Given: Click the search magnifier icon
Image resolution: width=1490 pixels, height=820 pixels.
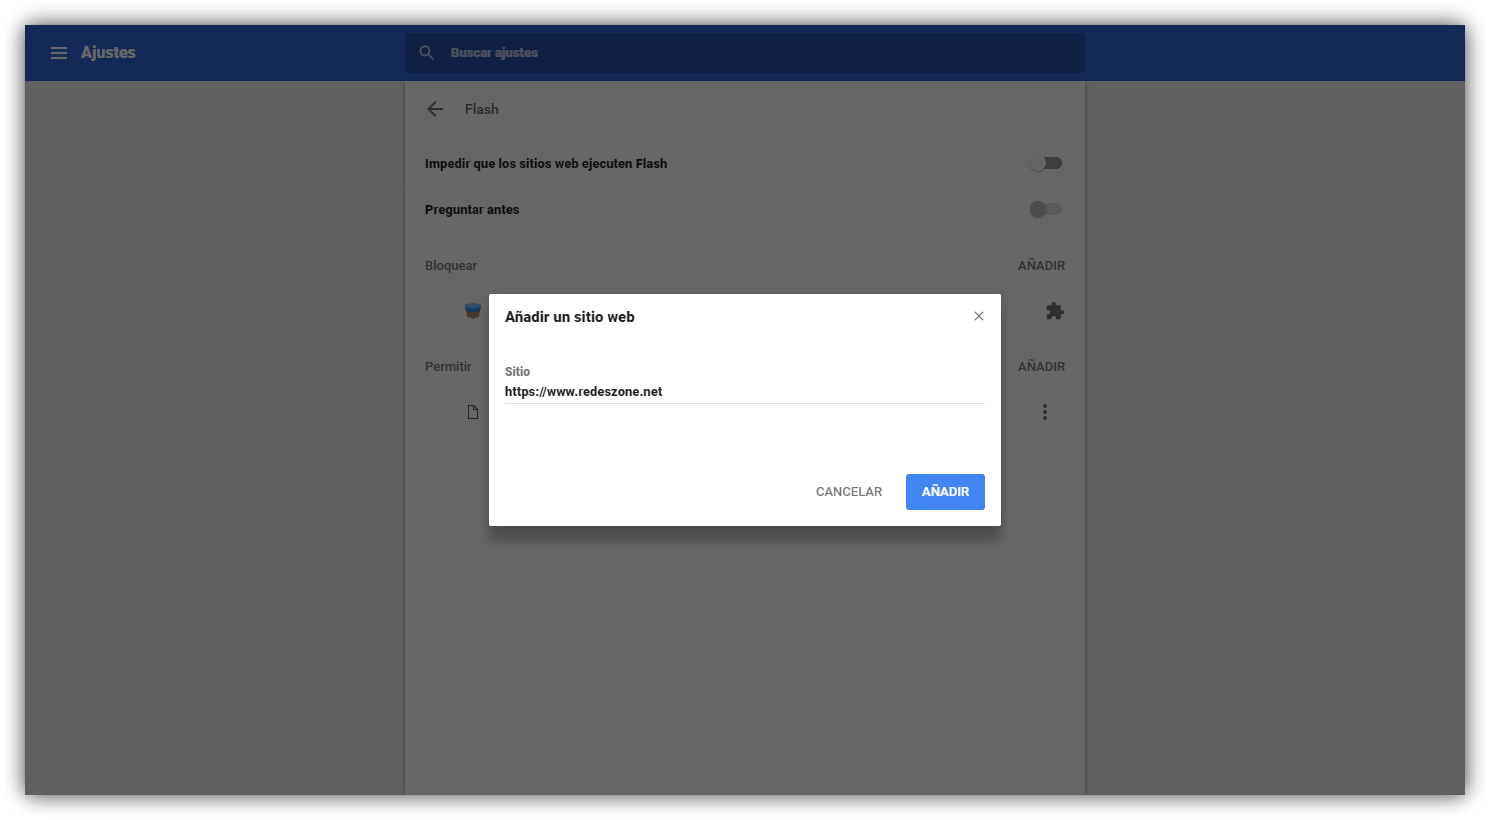Looking at the screenshot, I should pos(427,53).
